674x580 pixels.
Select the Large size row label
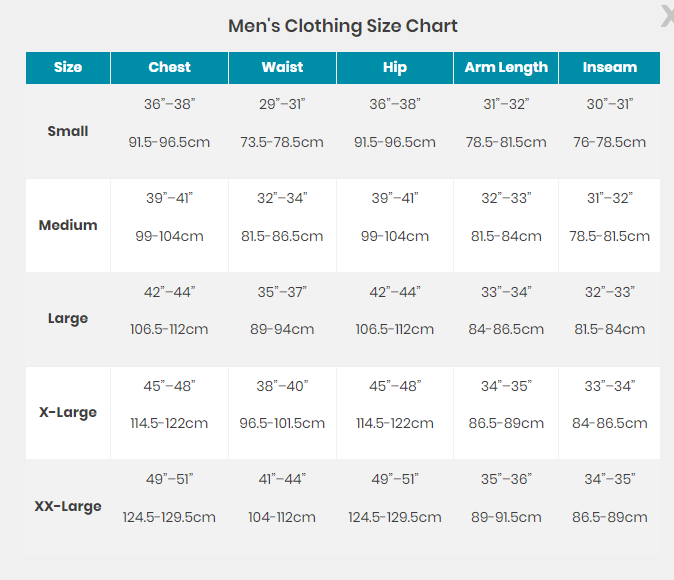tap(68, 319)
